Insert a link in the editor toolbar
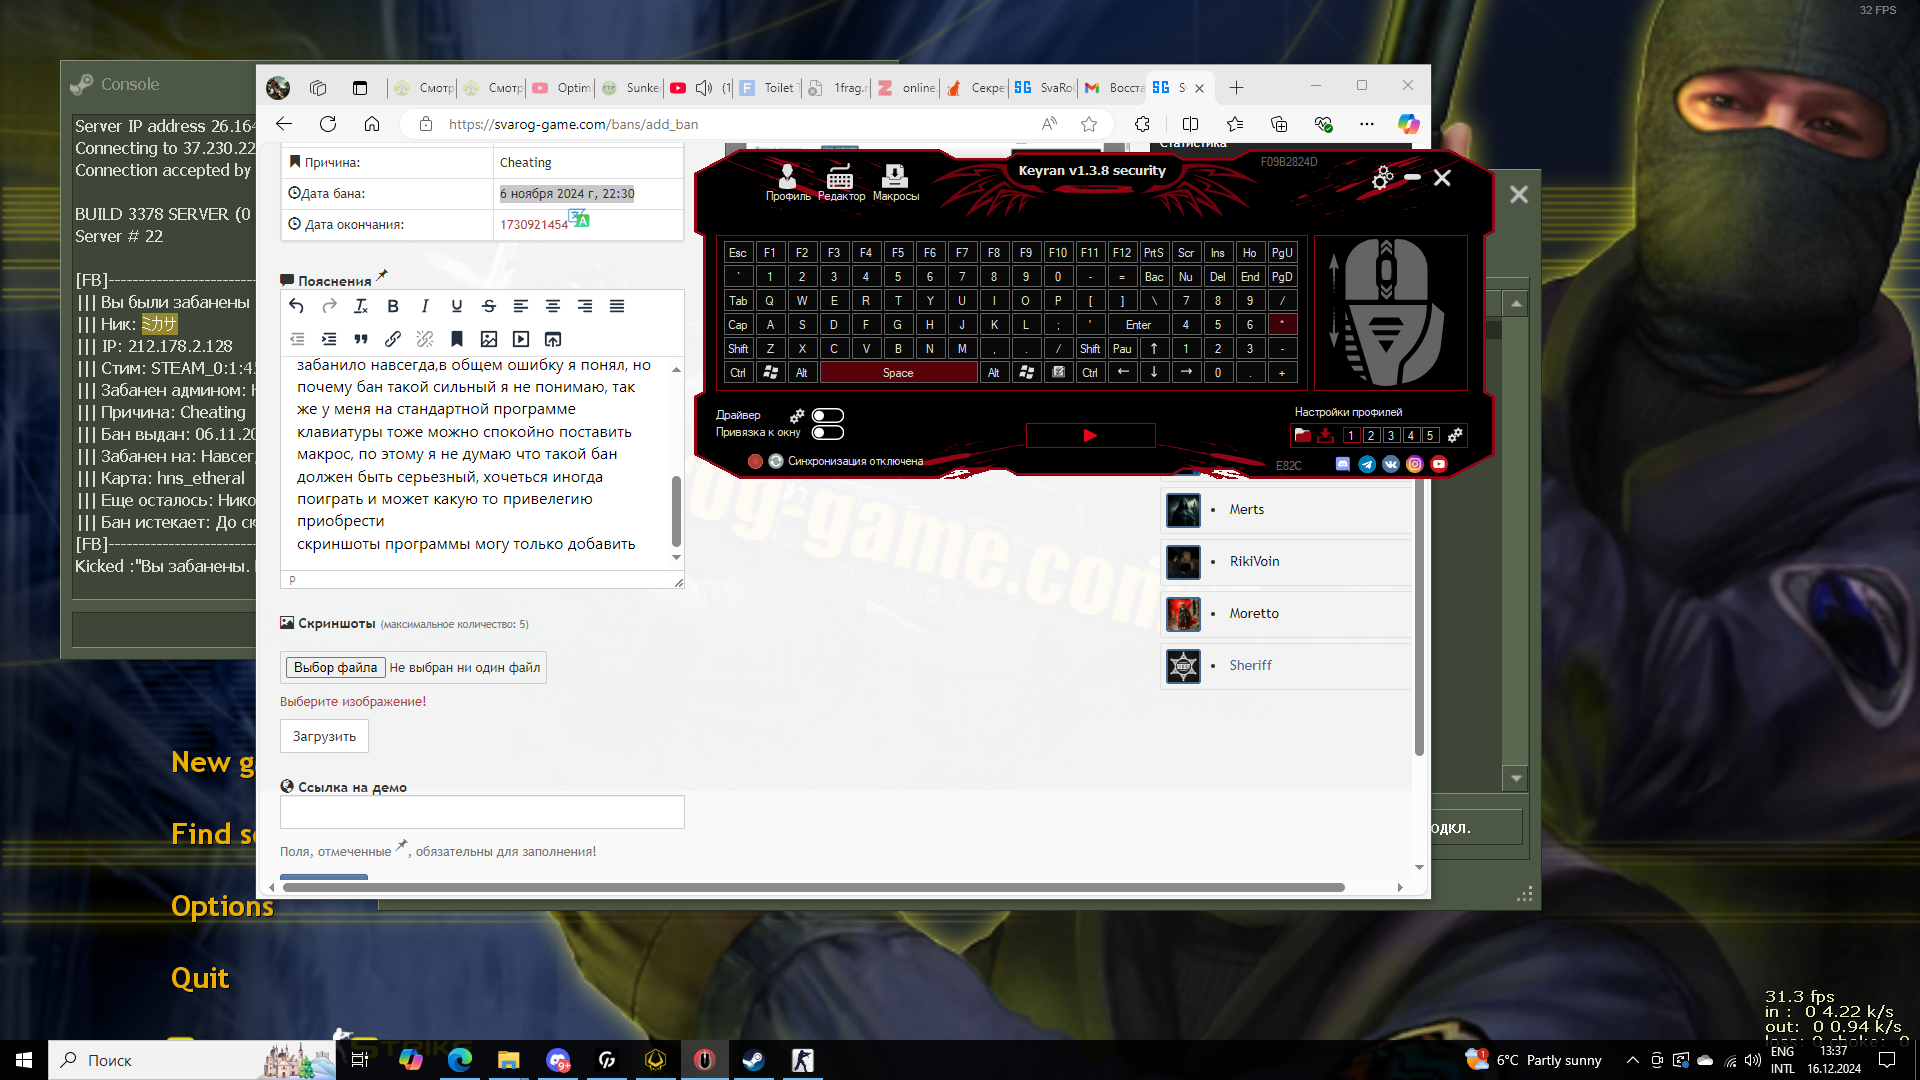Image resolution: width=1920 pixels, height=1080 pixels. point(393,339)
